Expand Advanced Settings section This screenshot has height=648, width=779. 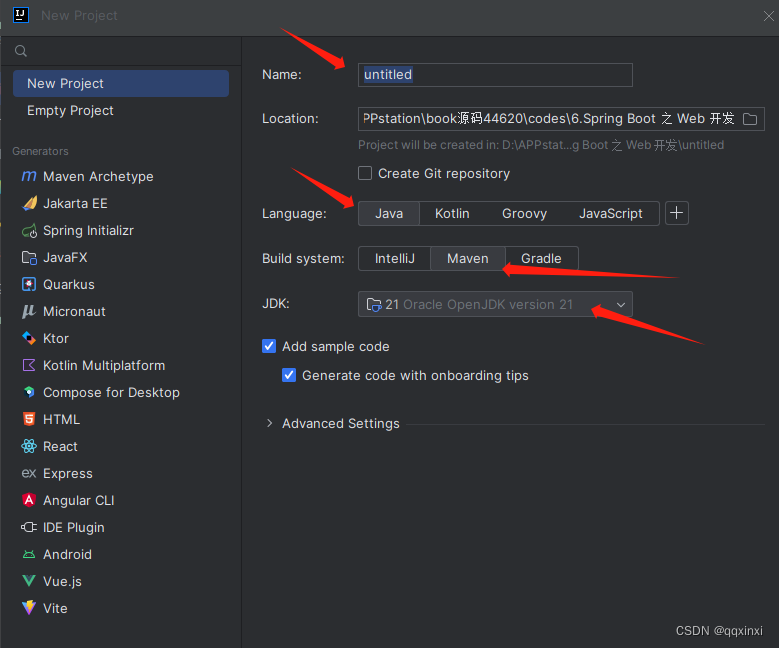point(269,424)
